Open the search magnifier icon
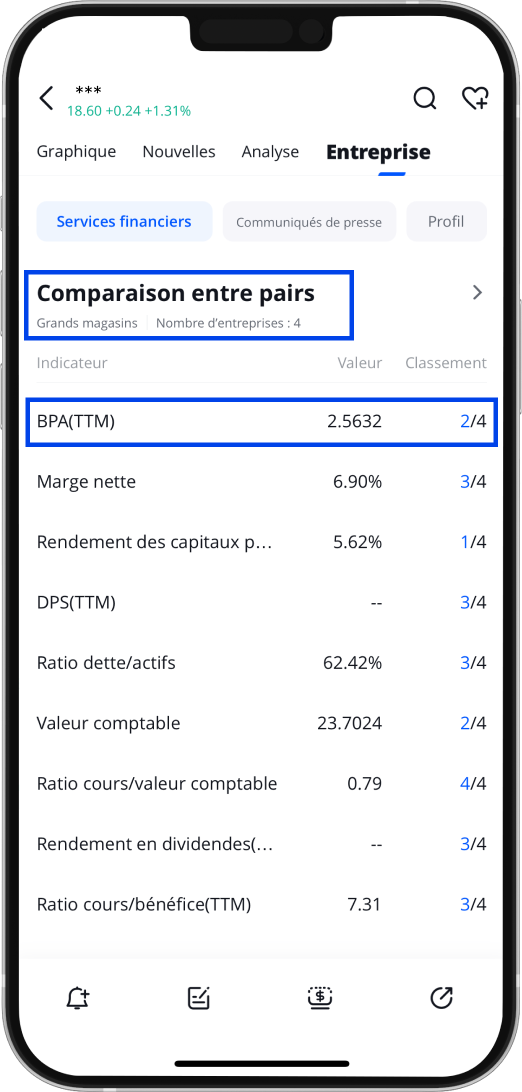 coord(425,98)
